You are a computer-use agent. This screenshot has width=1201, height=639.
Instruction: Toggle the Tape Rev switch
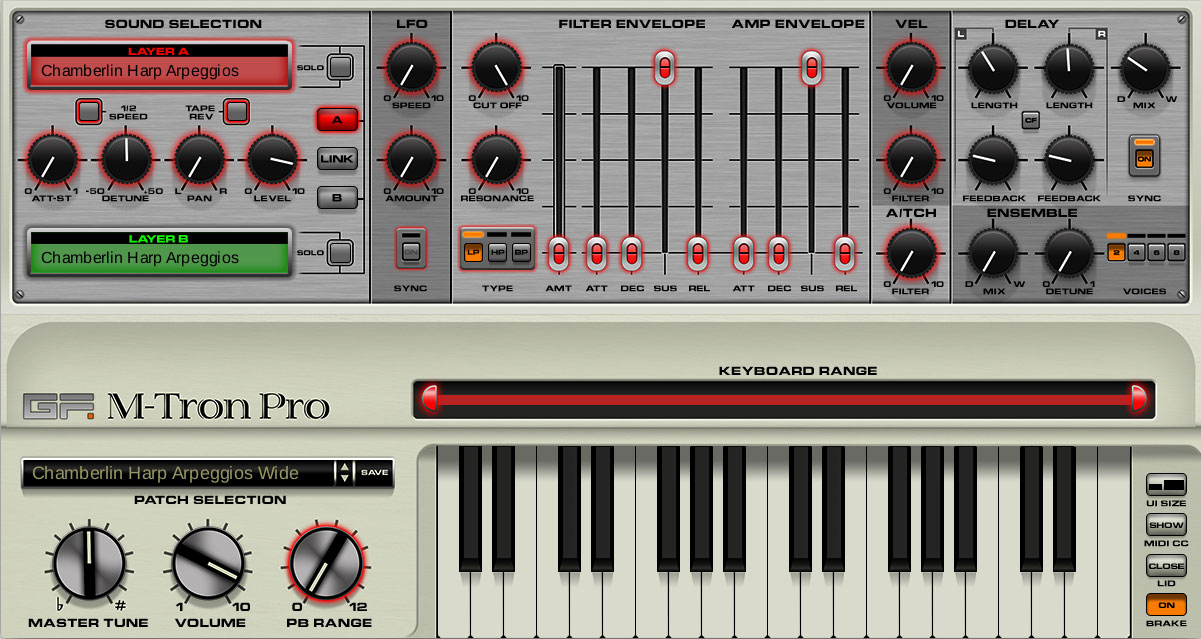pyautogui.click(x=236, y=110)
